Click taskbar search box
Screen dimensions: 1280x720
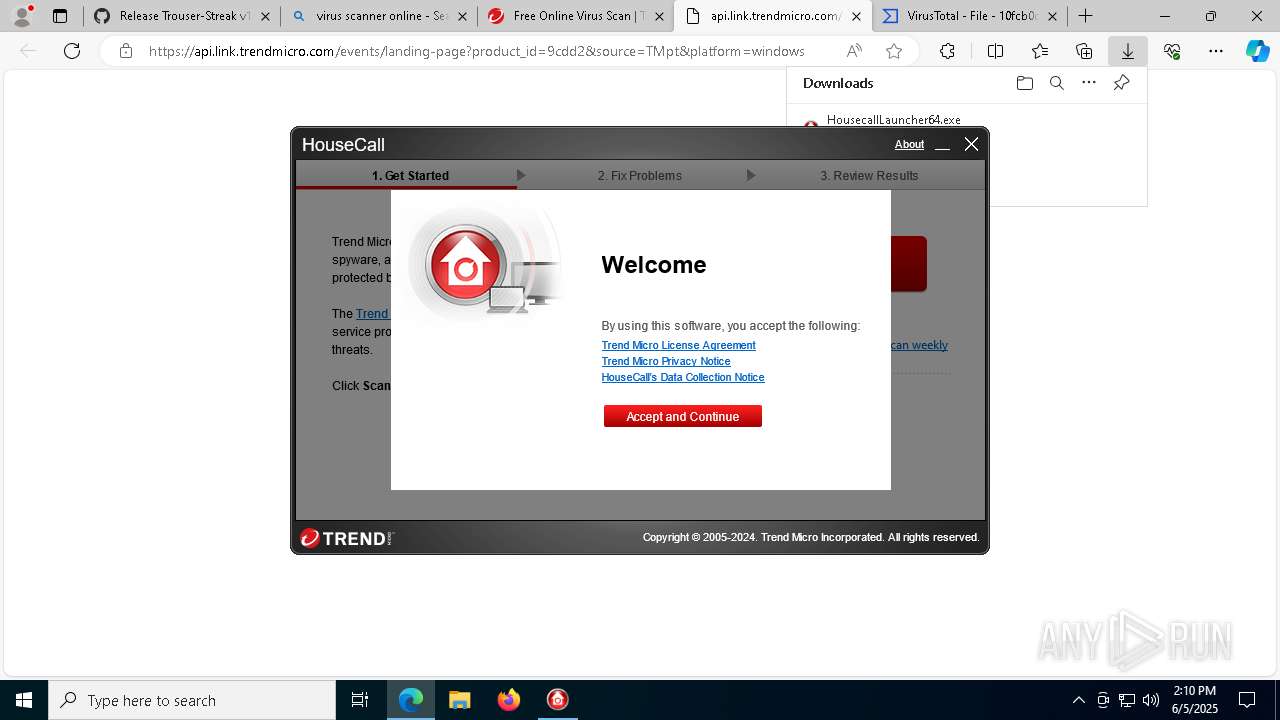[x=192, y=700]
